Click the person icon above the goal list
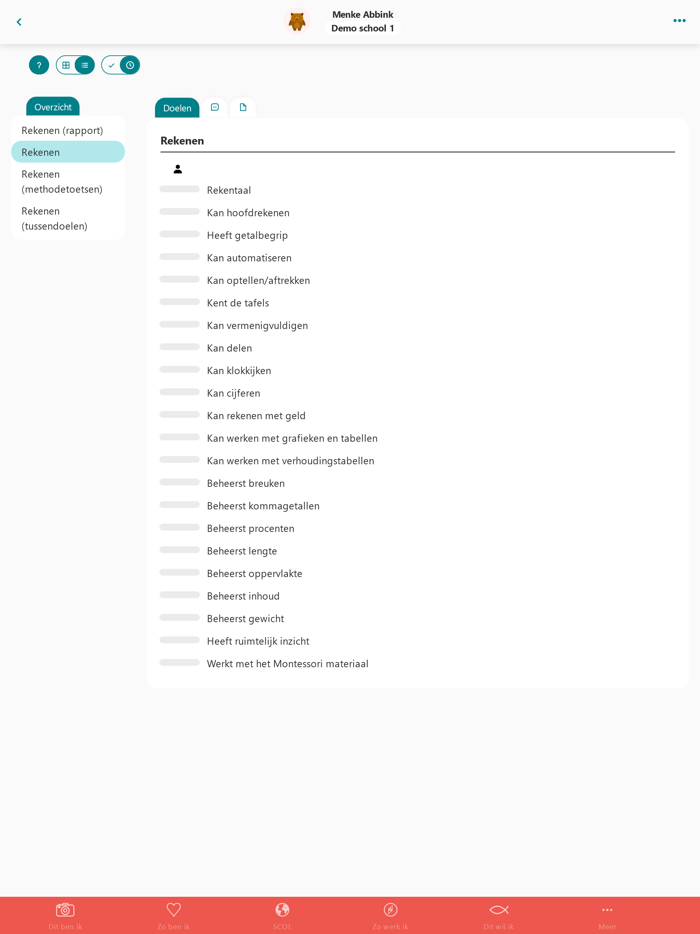The width and height of the screenshot is (700, 934). (x=178, y=169)
